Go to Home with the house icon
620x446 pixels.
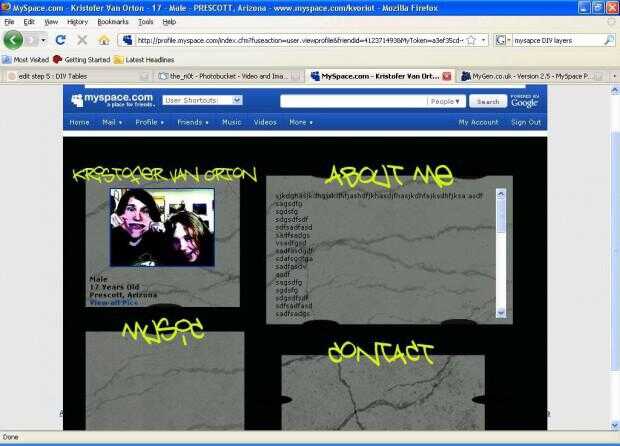[x=104, y=40]
